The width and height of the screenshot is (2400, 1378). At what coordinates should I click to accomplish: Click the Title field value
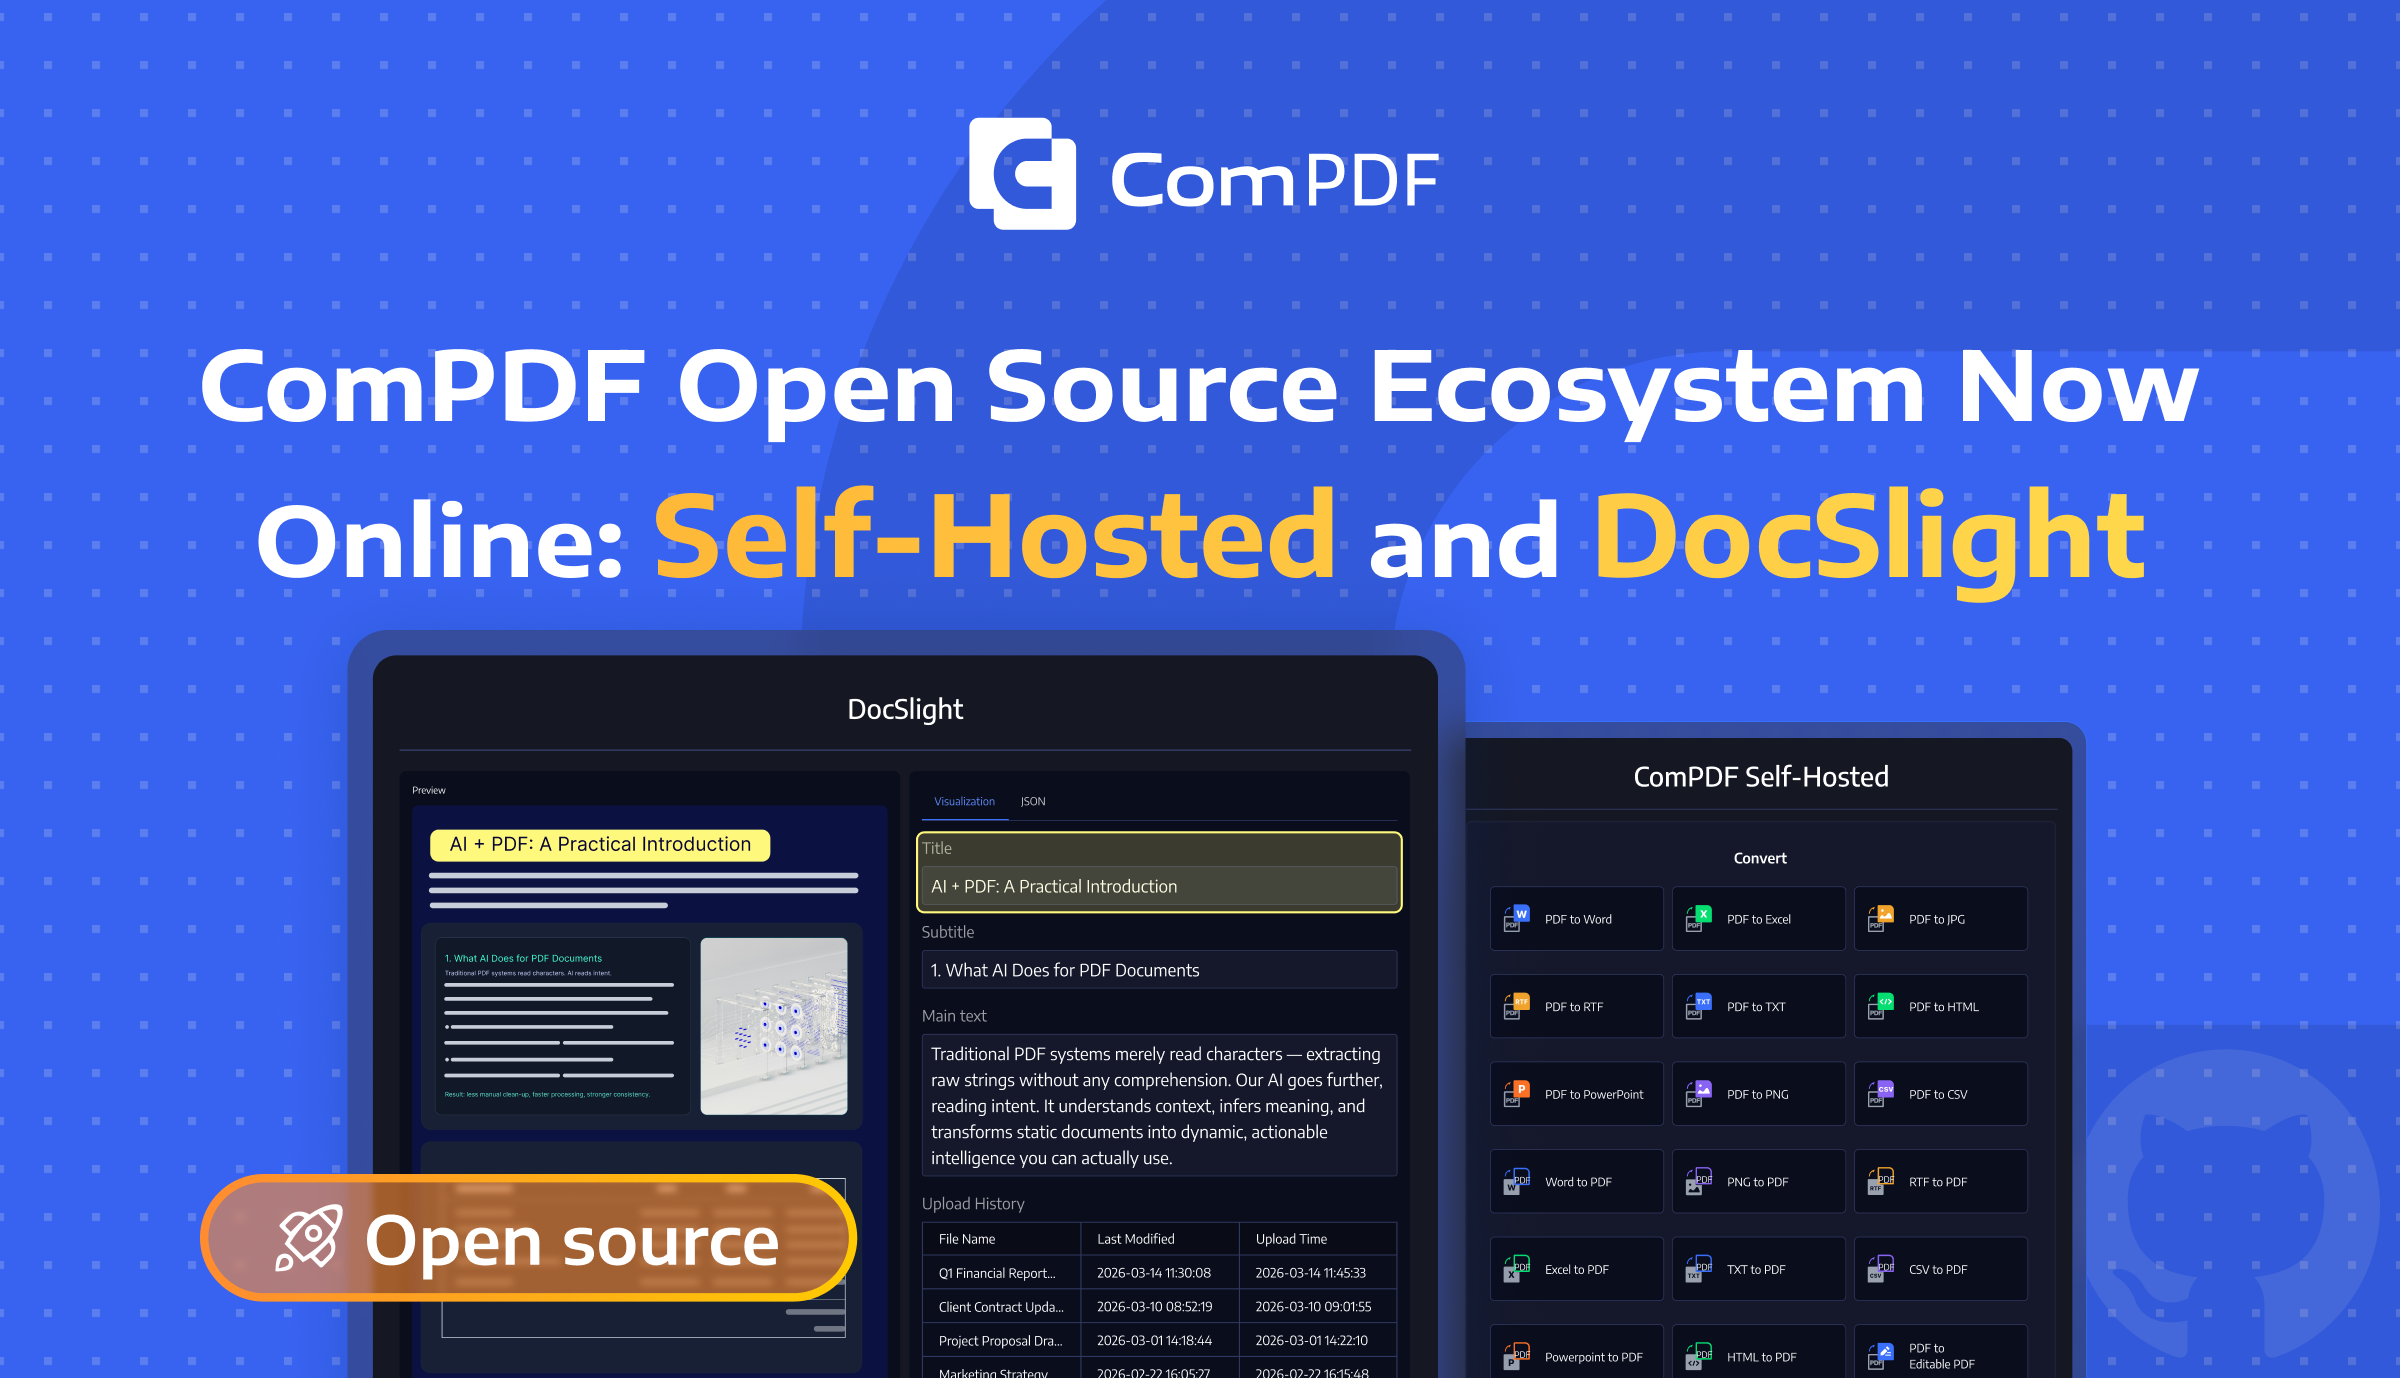pyautogui.click(x=1159, y=886)
